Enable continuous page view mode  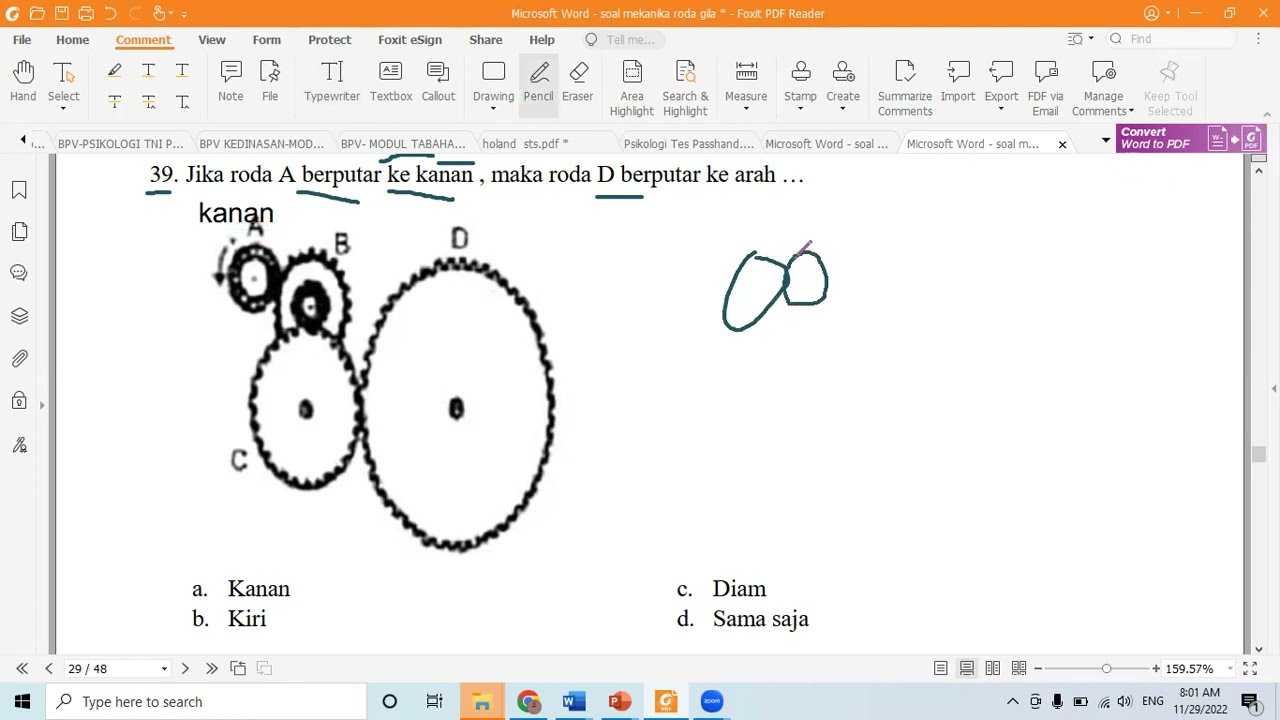pyautogui.click(x=967, y=668)
